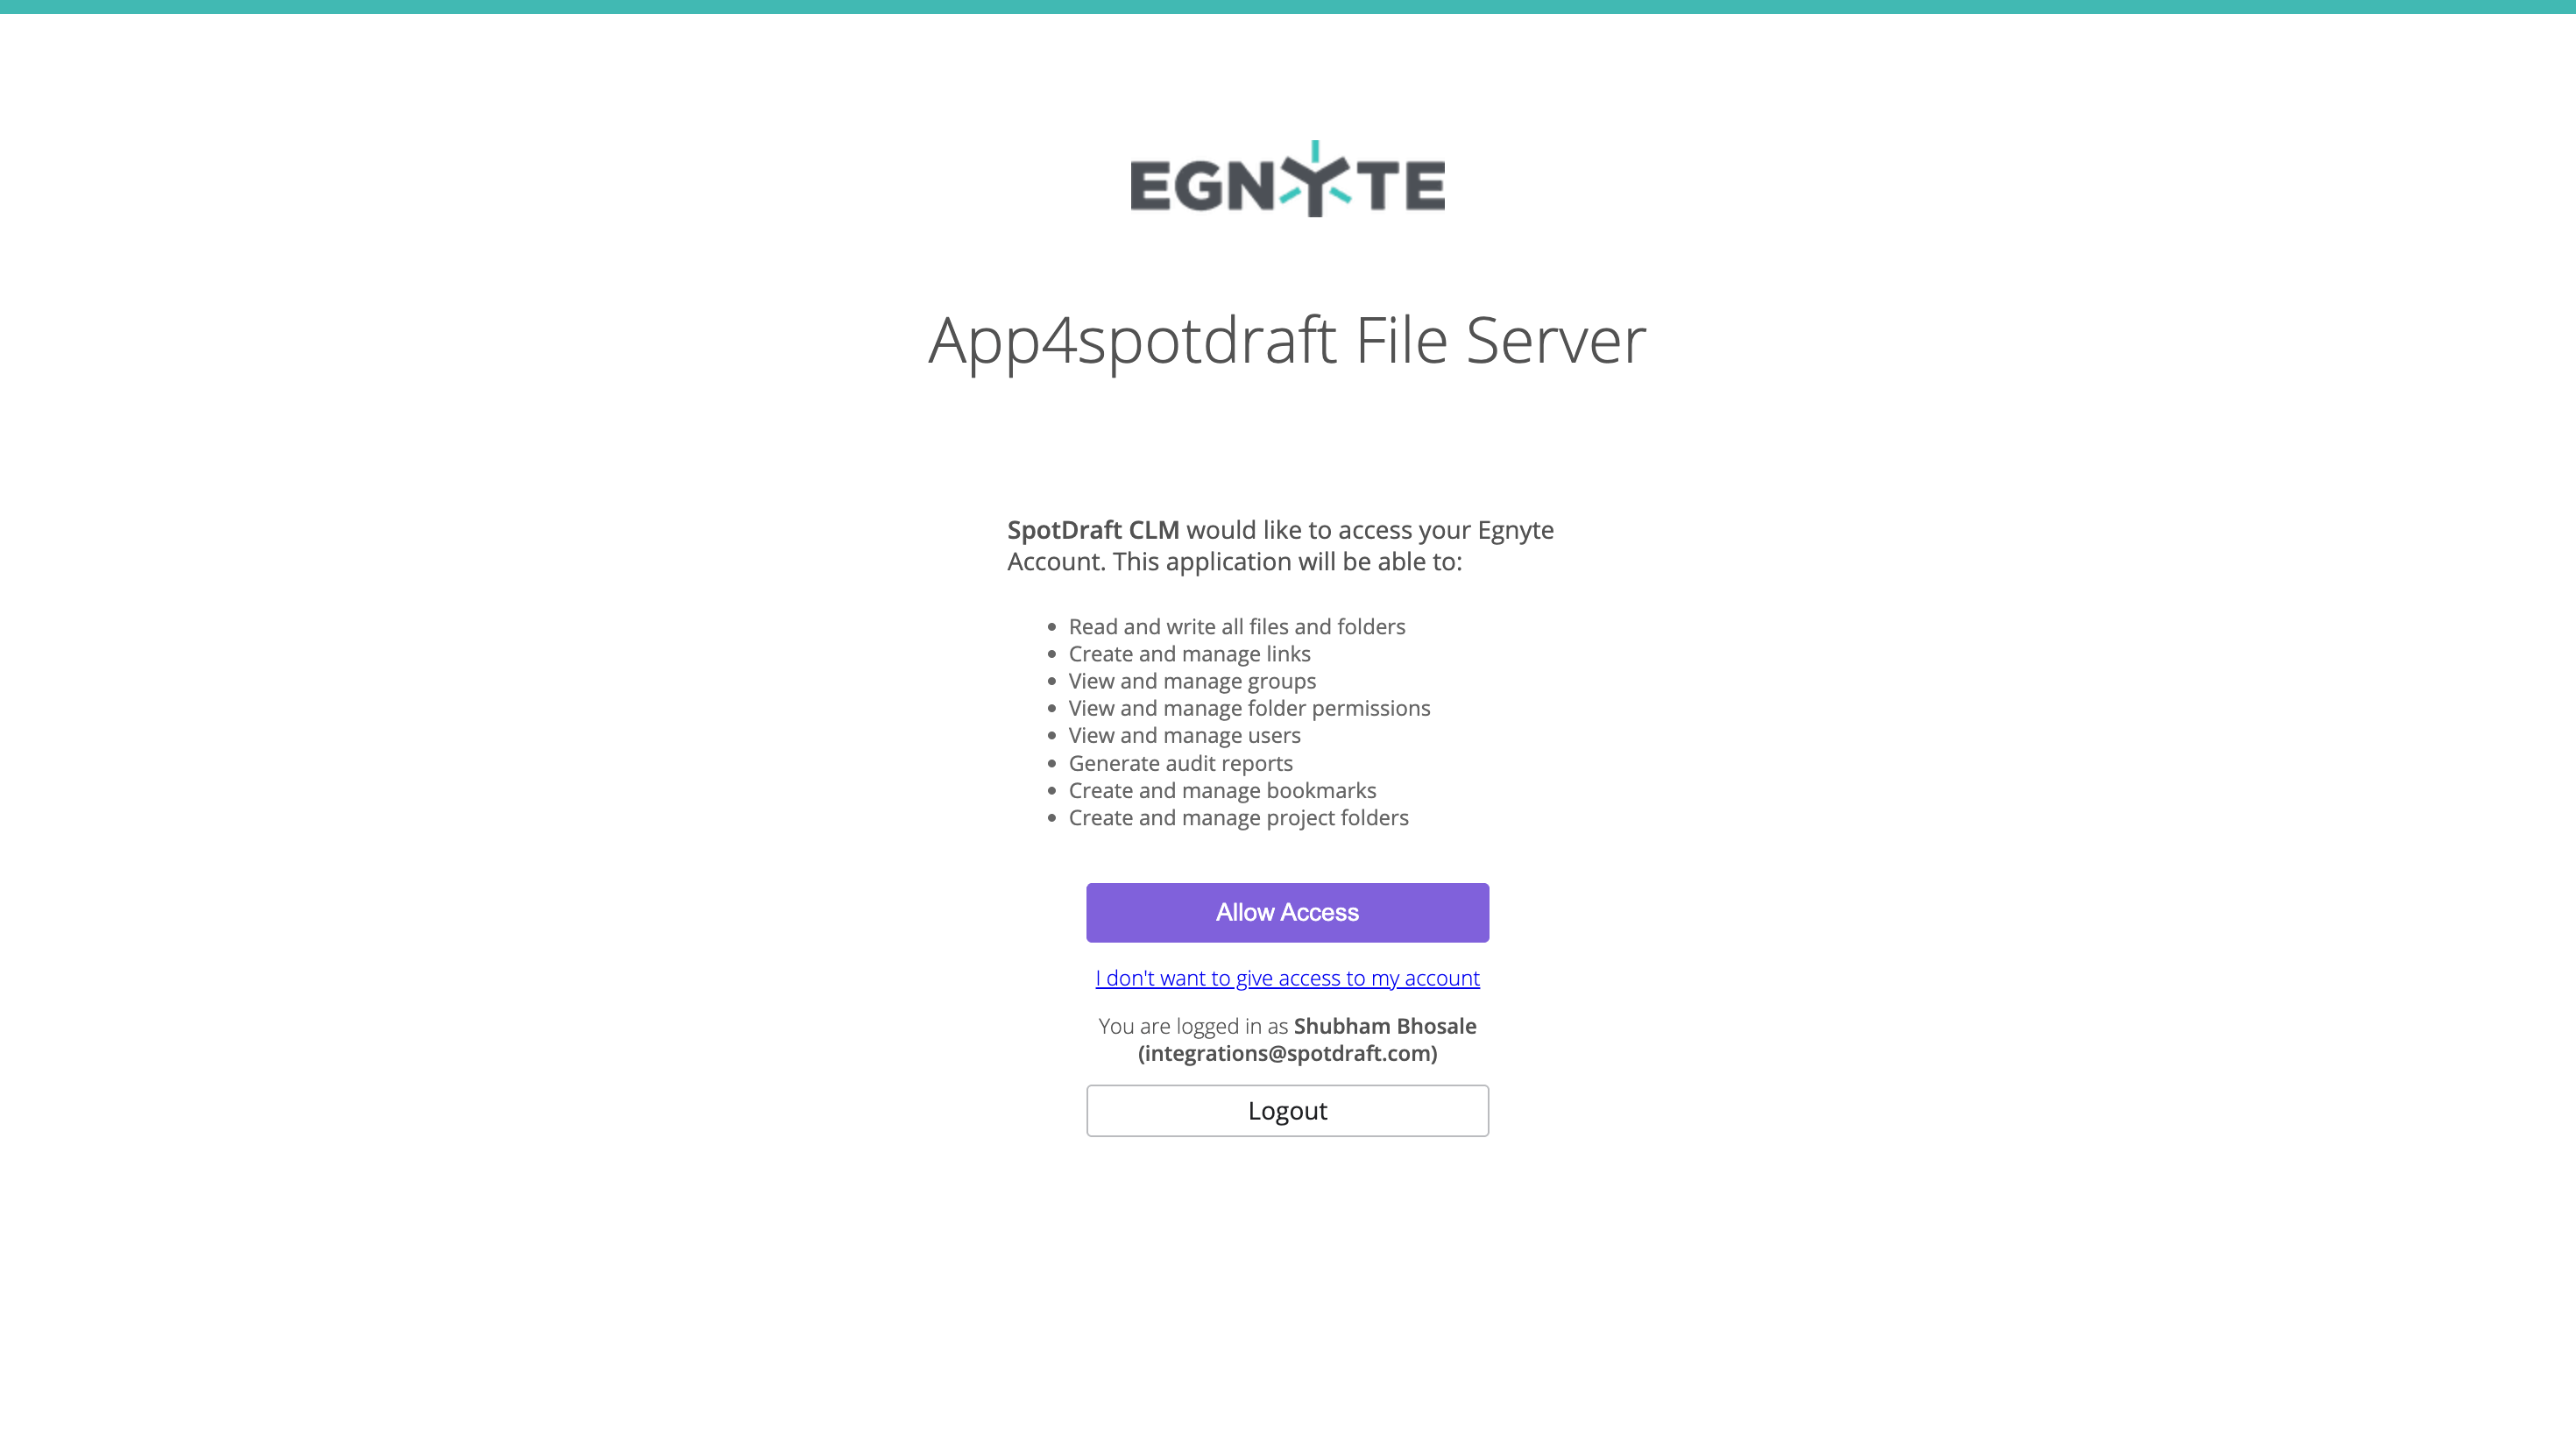Viewport: 2576px width, 1456px height.
Task: Click the integrations@spotdraft.com email text
Action: coord(1287,1053)
